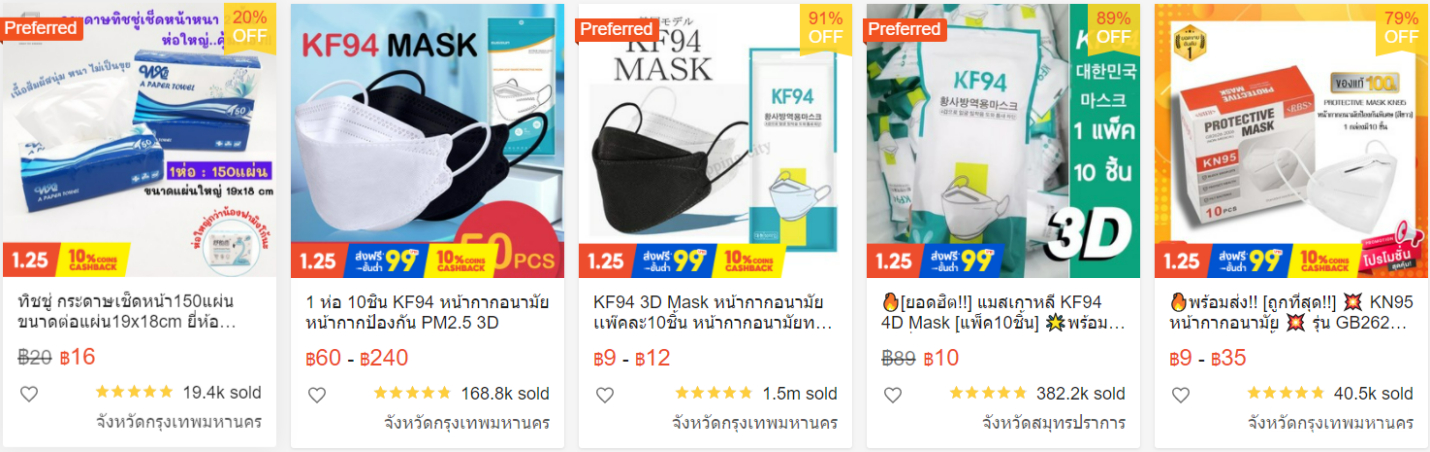Click the 89% OFF discount badge
The width and height of the screenshot is (1430, 452).
click(x=1113, y=26)
